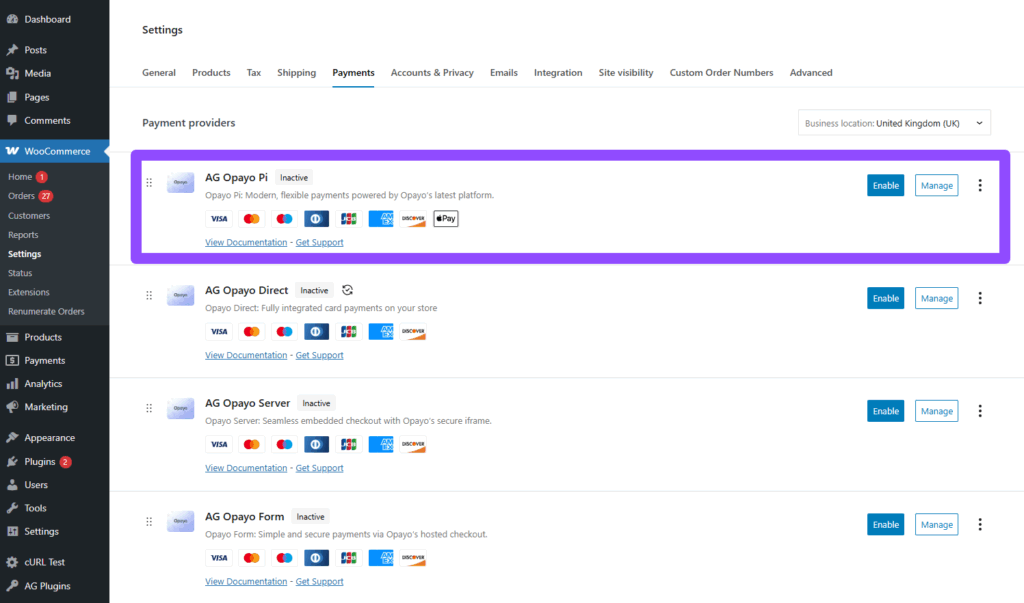Open more options for AG Opayo Direct
Viewport: 1024px width, 603px height.
(x=980, y=298)
